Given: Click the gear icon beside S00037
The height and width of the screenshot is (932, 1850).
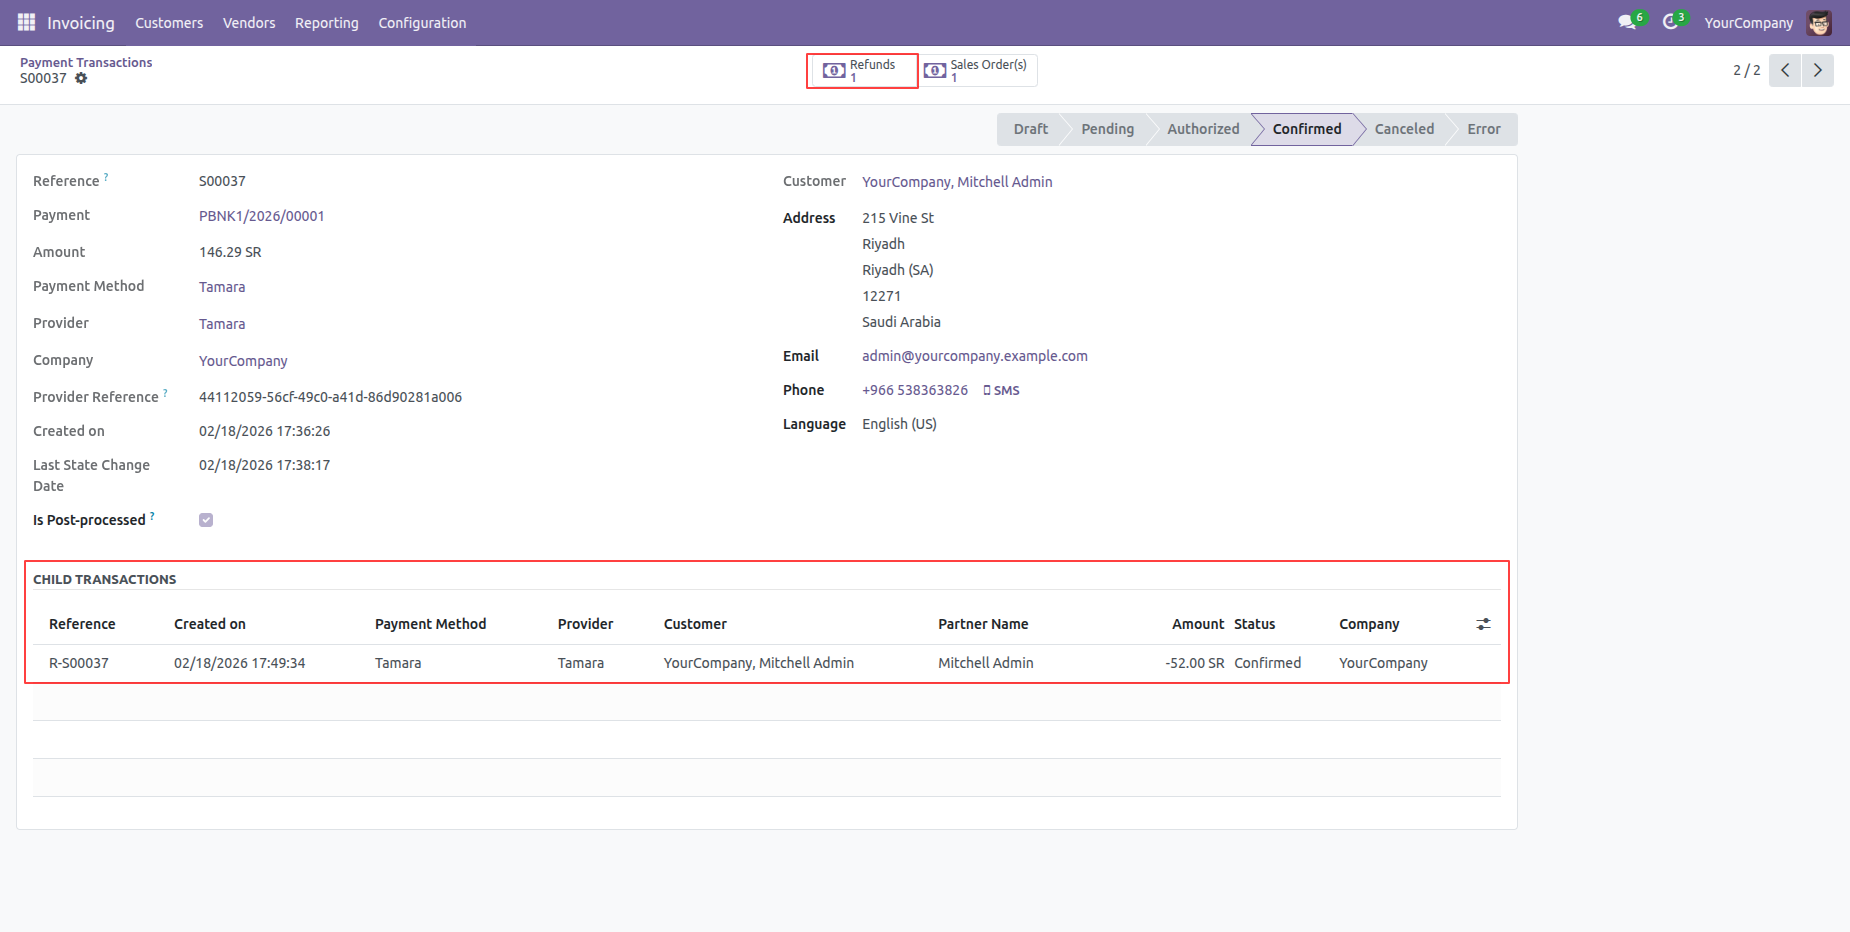Looking at the screenshot, I should (x=81, y=78).
